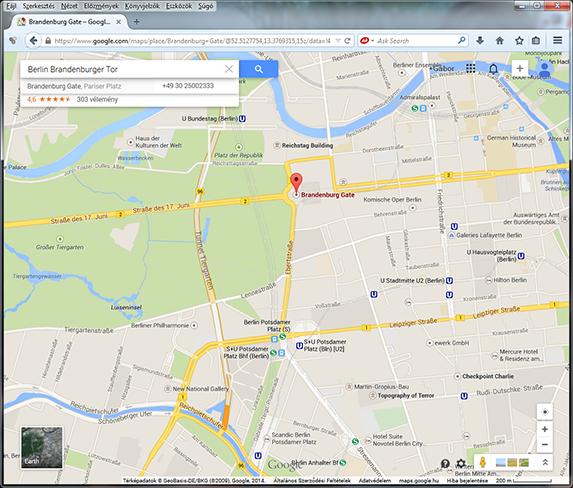Click the address bar URL field
Image resolution: width=573 pixels, height=488 pixels.
[x=192, y=41]
